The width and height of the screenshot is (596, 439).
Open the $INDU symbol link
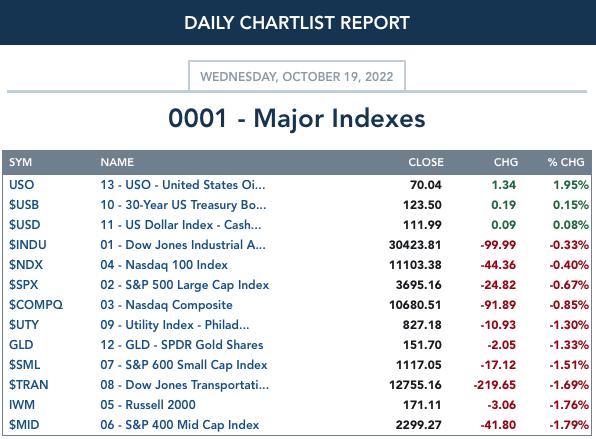(x=28, y=245)
